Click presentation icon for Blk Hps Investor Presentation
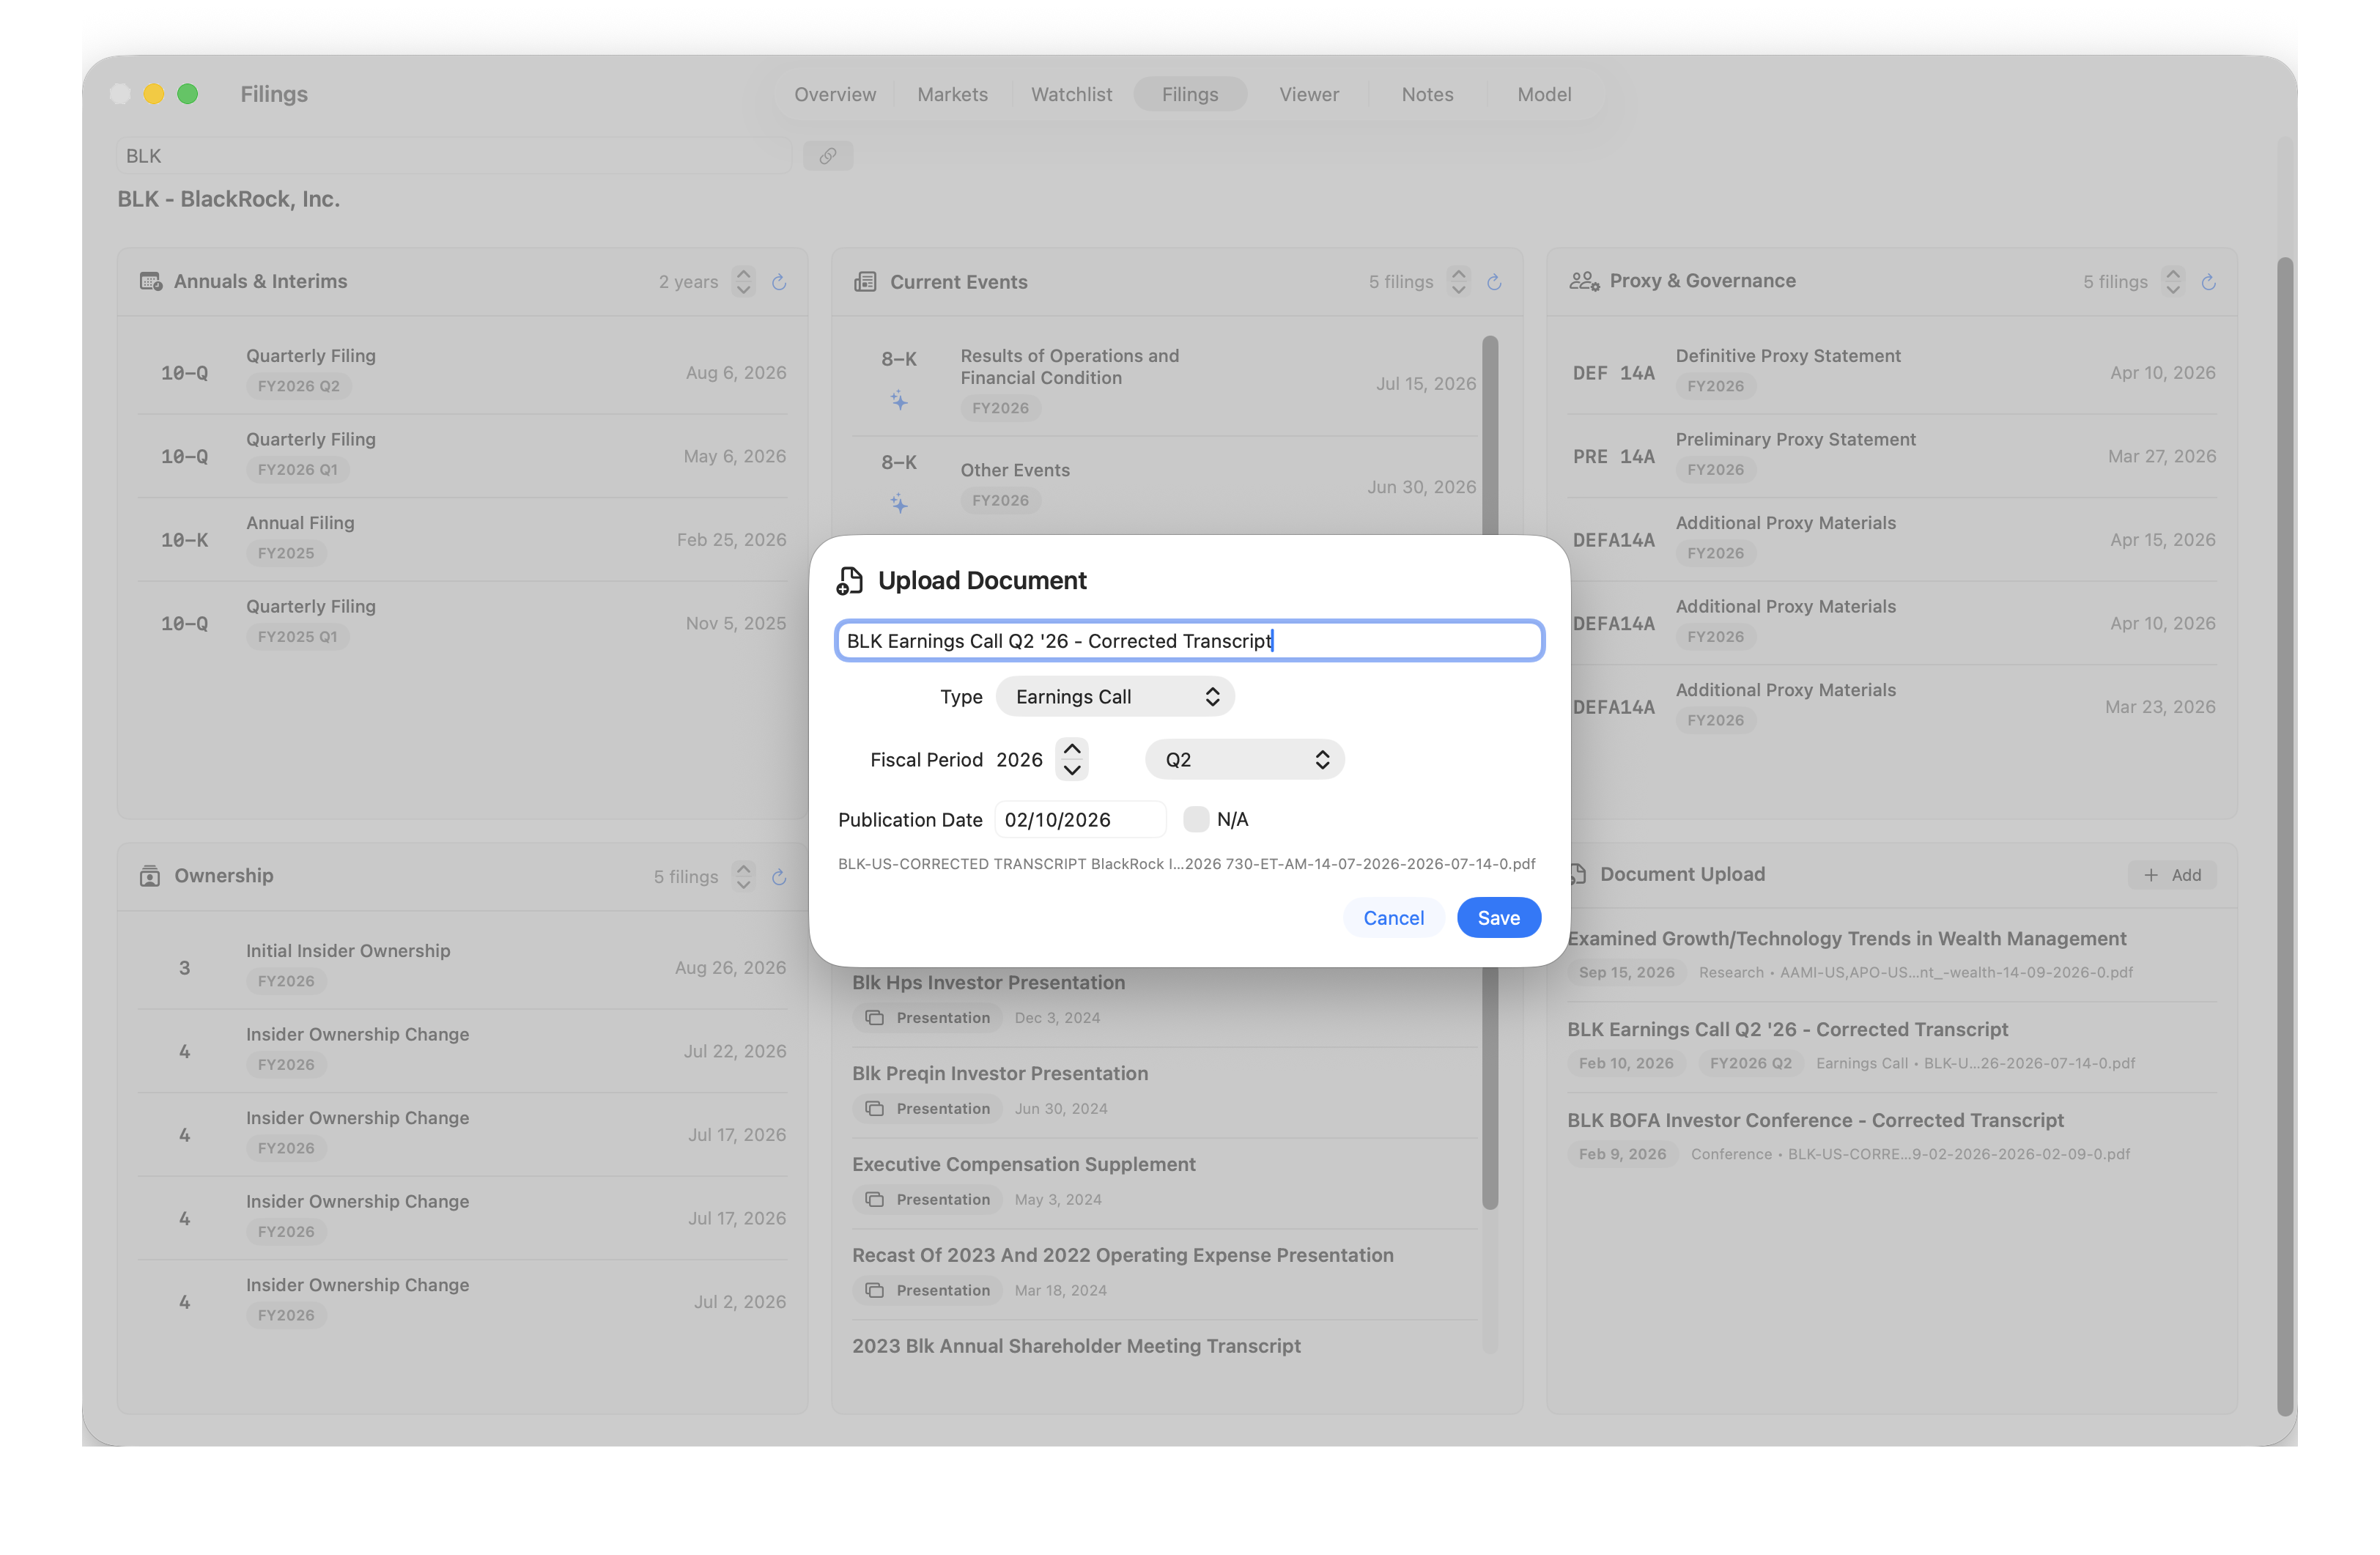 [x=874, y=1017]
